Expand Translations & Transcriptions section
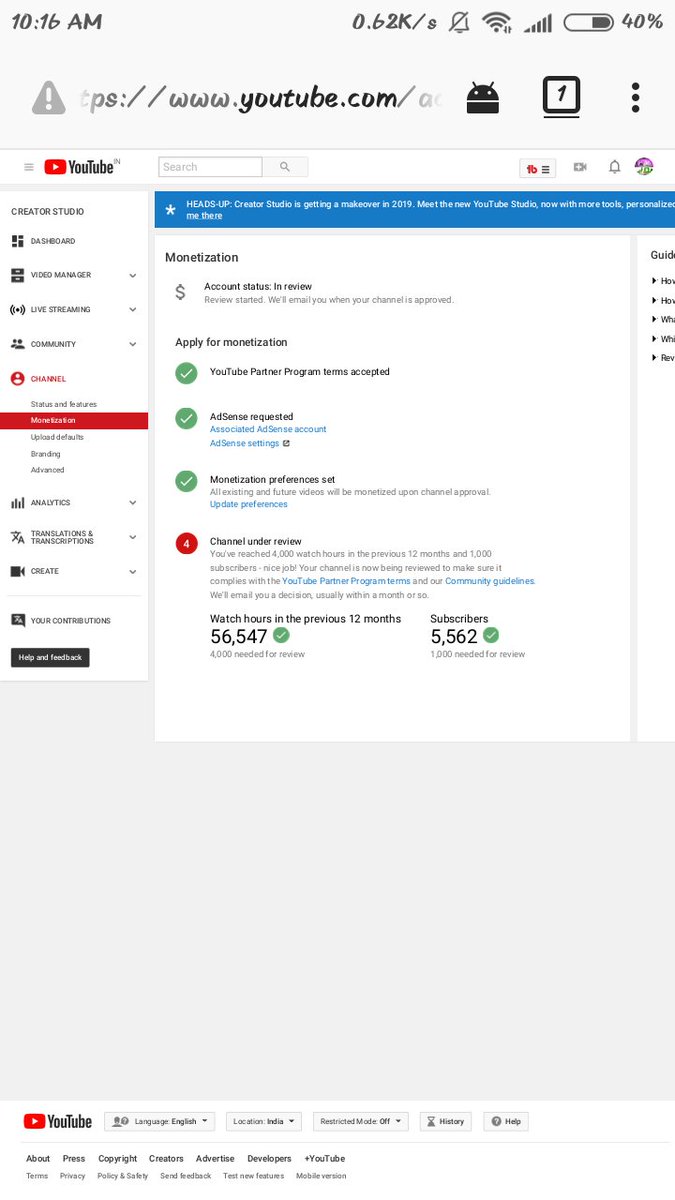The image size is (675, 1200). pyautogui.click(x=133, y=537)
